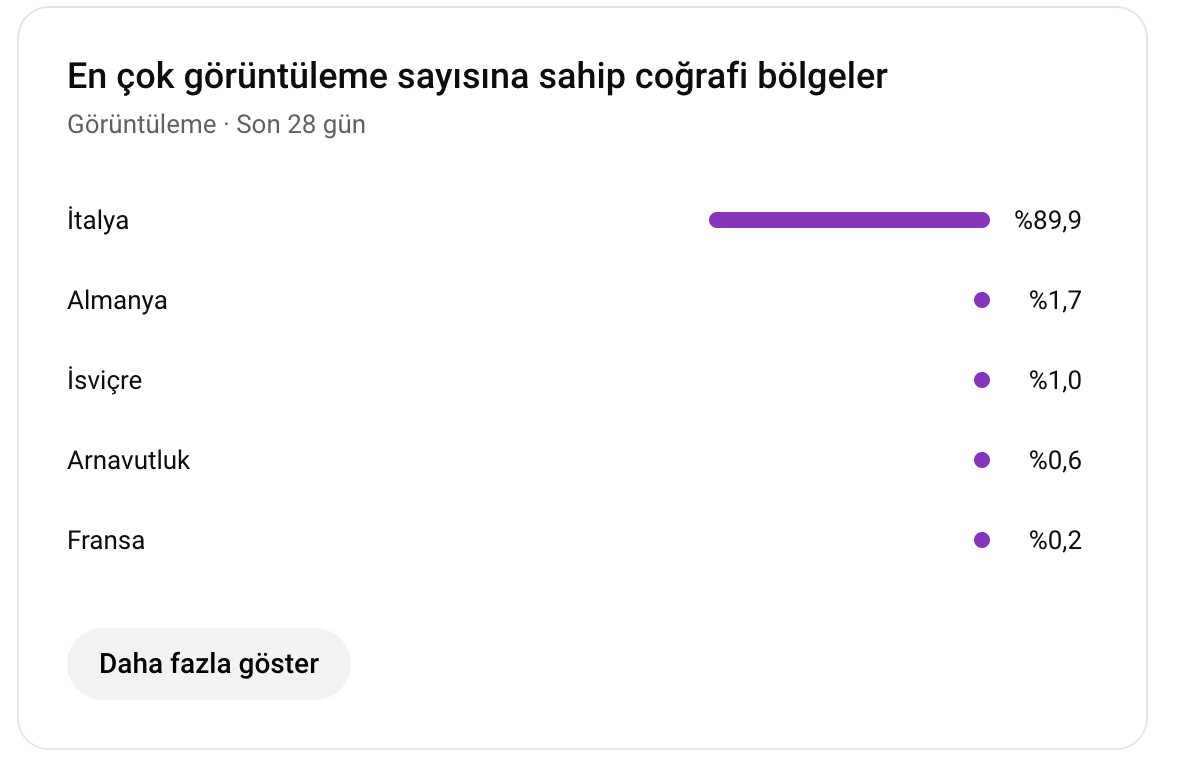This screenshot has width=1178, height=770.
Task: Select the %0,6 percentage value
Action: pos(1055,460)
